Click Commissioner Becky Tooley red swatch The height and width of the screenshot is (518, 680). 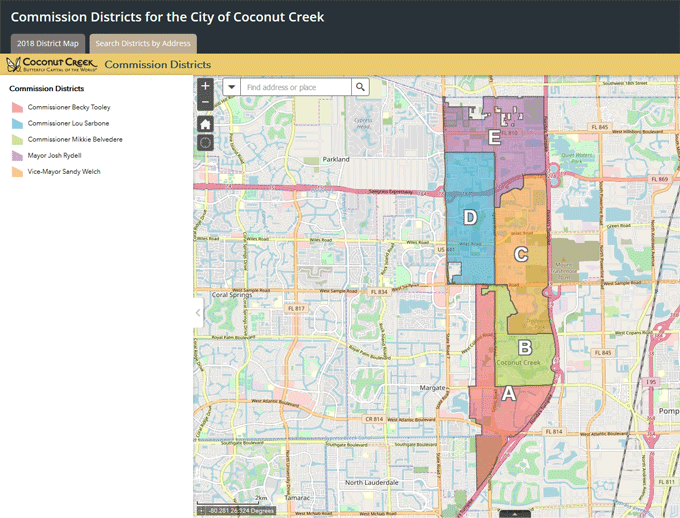point(17,106)
